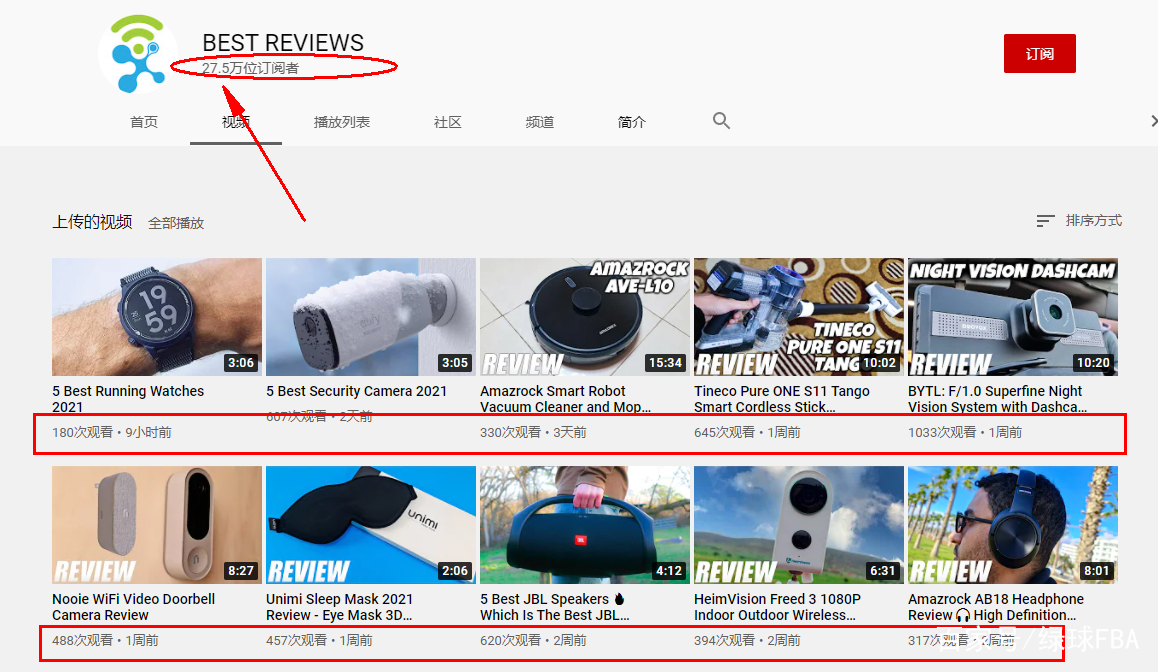Open HeimVision Freed 3 1080P video title
This screenshot has height=672, width=1158.
point(778,607)
